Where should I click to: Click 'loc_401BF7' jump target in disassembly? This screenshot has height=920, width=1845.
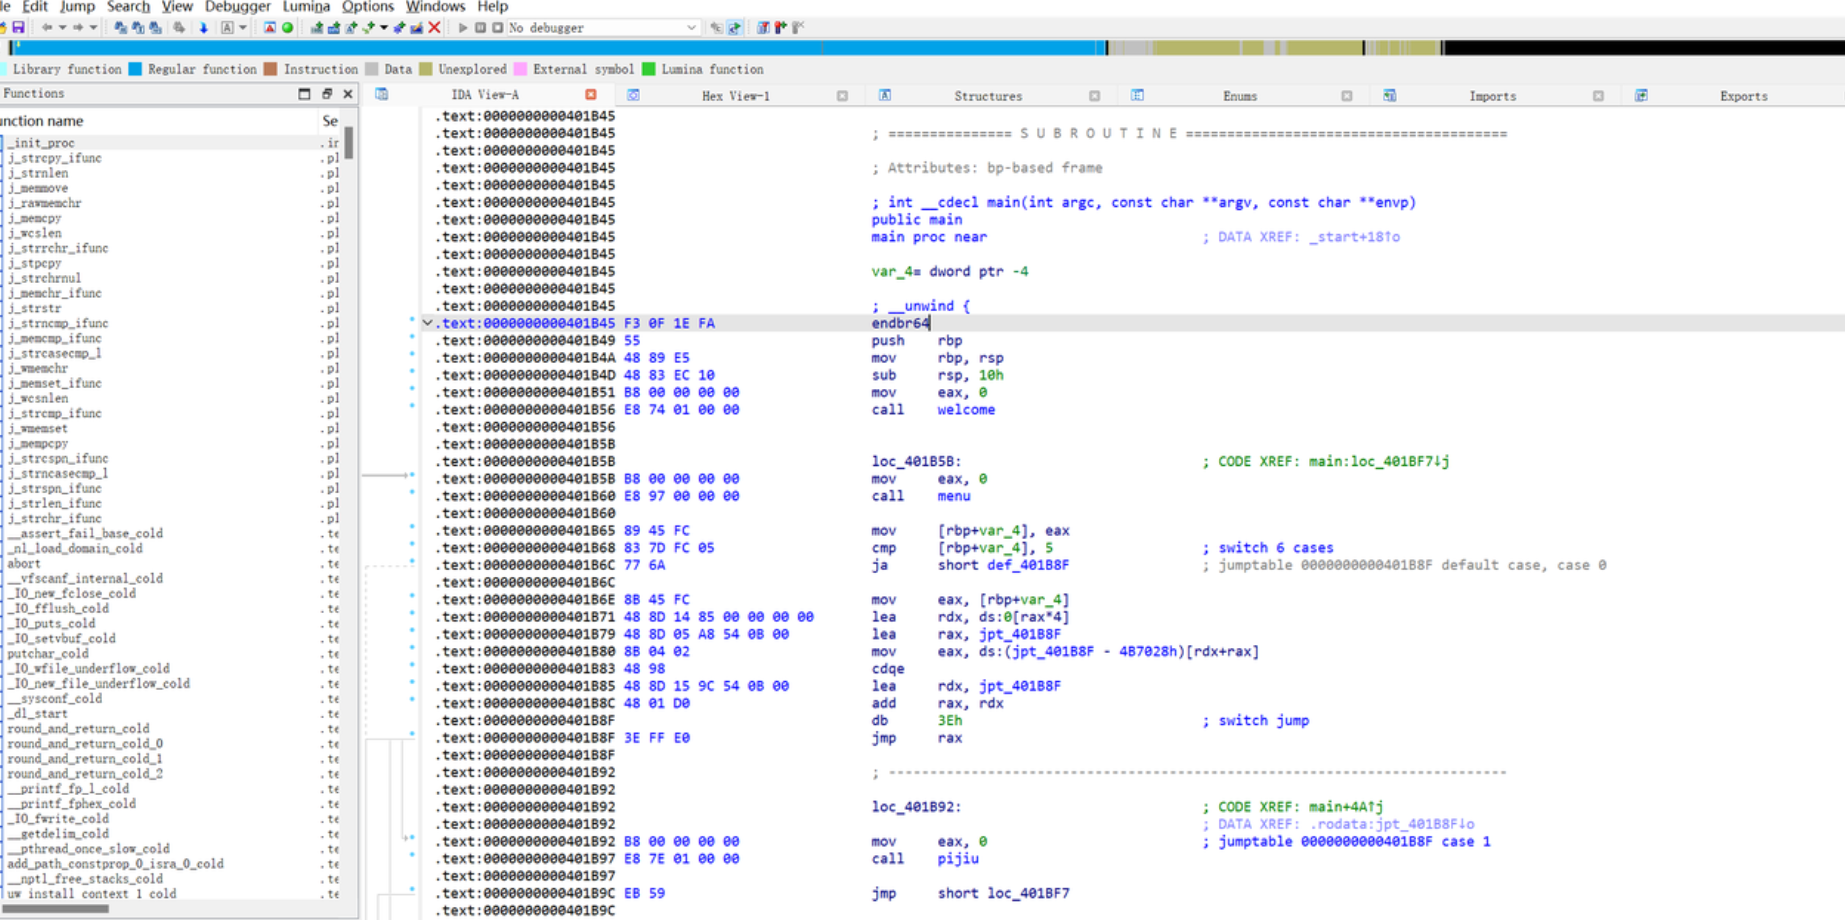(1028, 893)
